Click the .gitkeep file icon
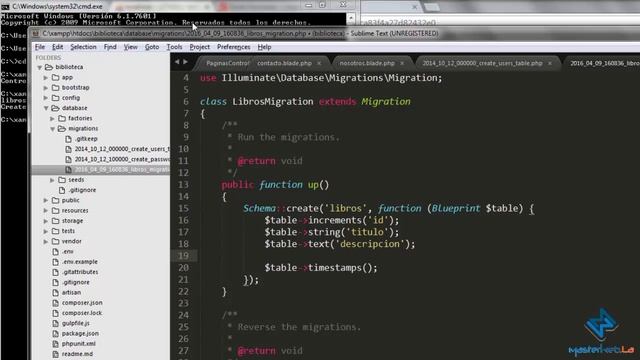The image size is (640, 360). [69, 139]
